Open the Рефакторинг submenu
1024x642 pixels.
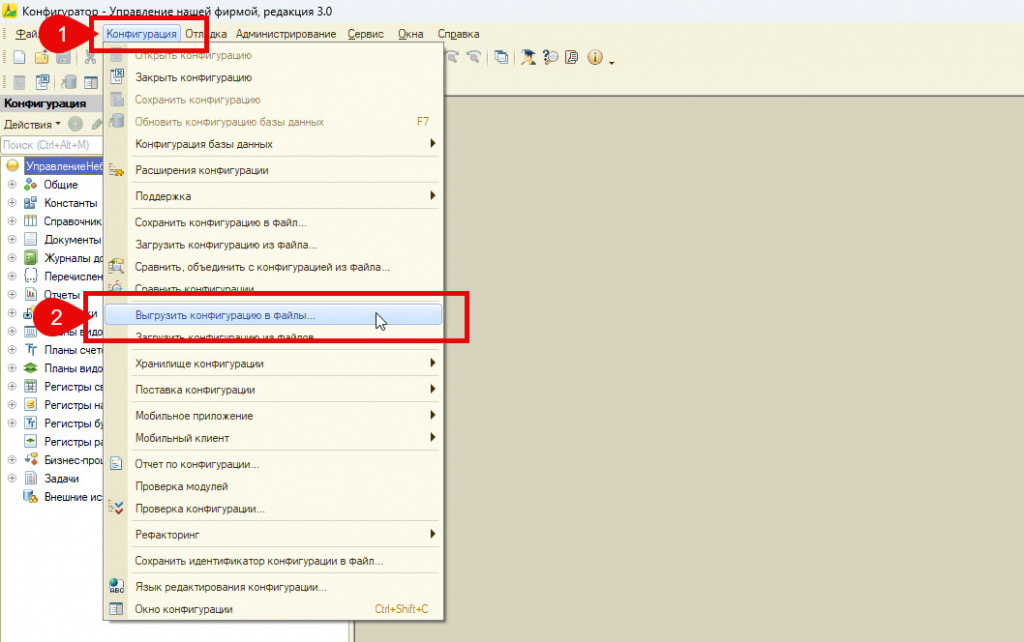click(x=273, y=534)
